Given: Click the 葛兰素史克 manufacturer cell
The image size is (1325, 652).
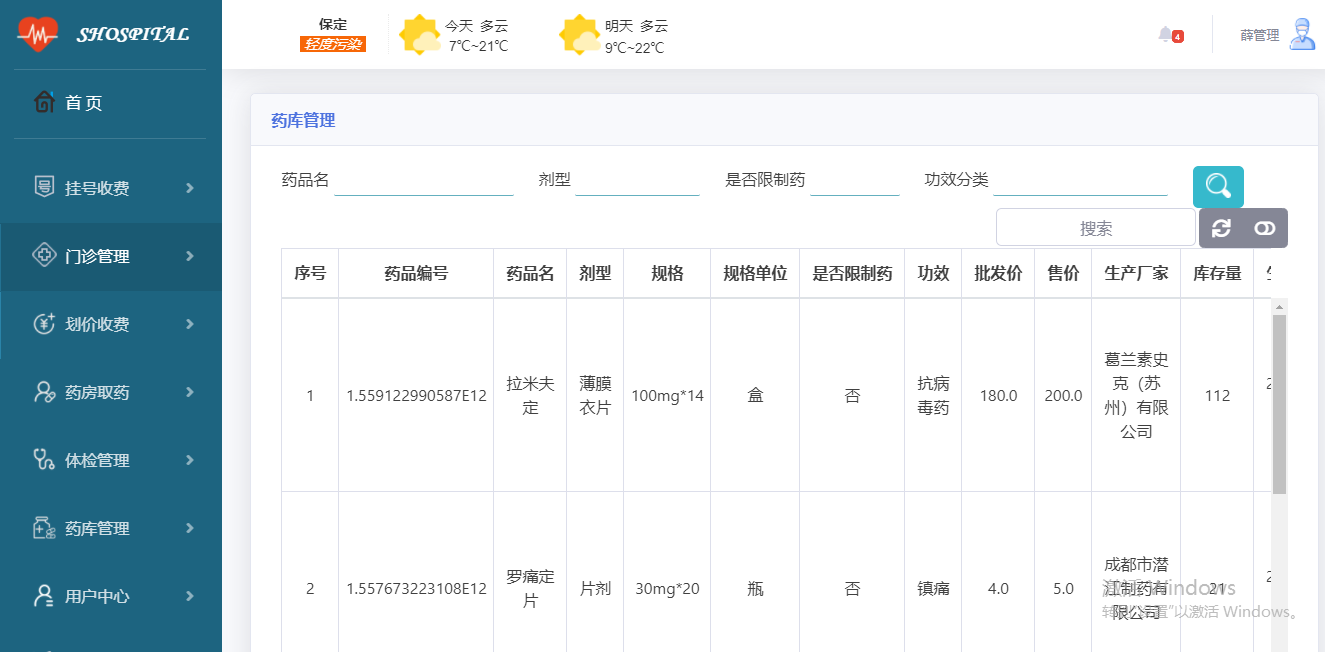Looking at the screenshot, I should tap(1136, 395).
